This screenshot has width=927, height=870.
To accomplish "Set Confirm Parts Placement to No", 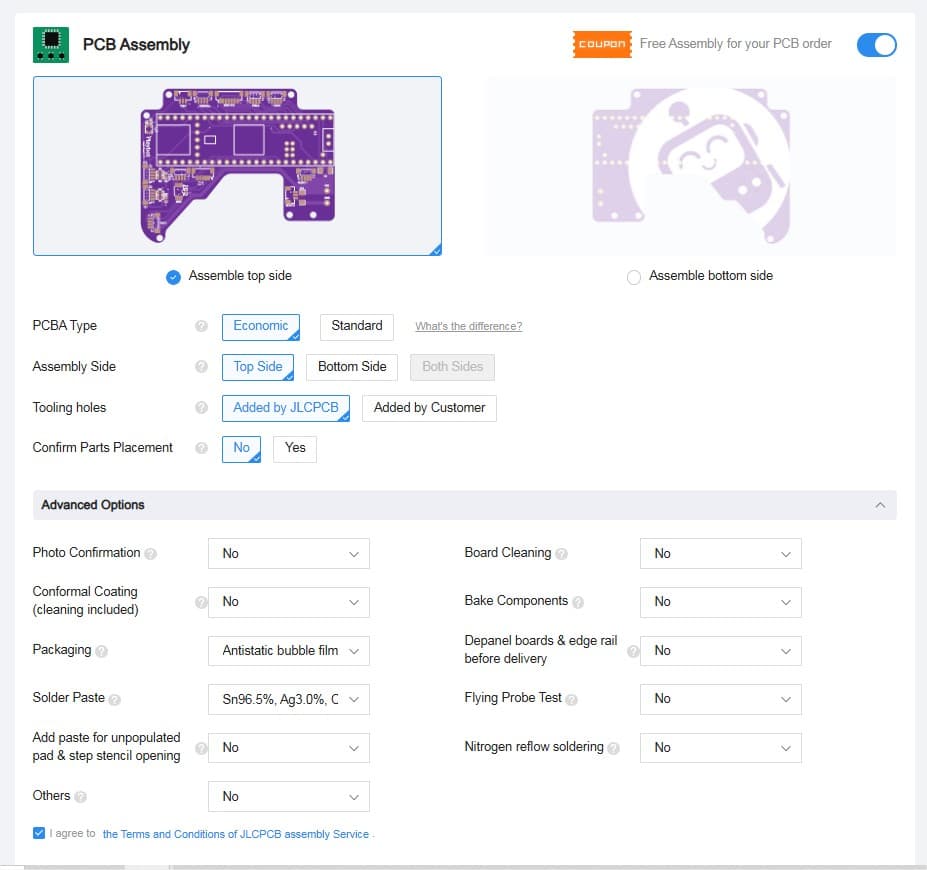I will click(241, 449).
